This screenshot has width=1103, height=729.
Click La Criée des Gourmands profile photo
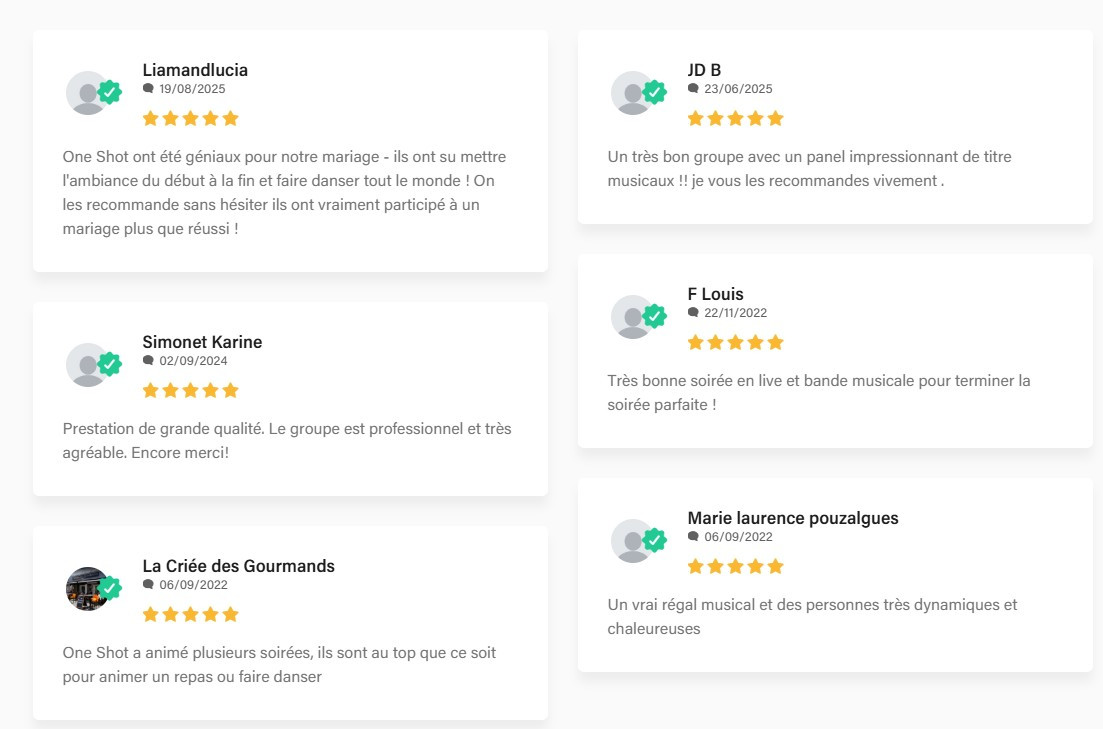[84, 588]
